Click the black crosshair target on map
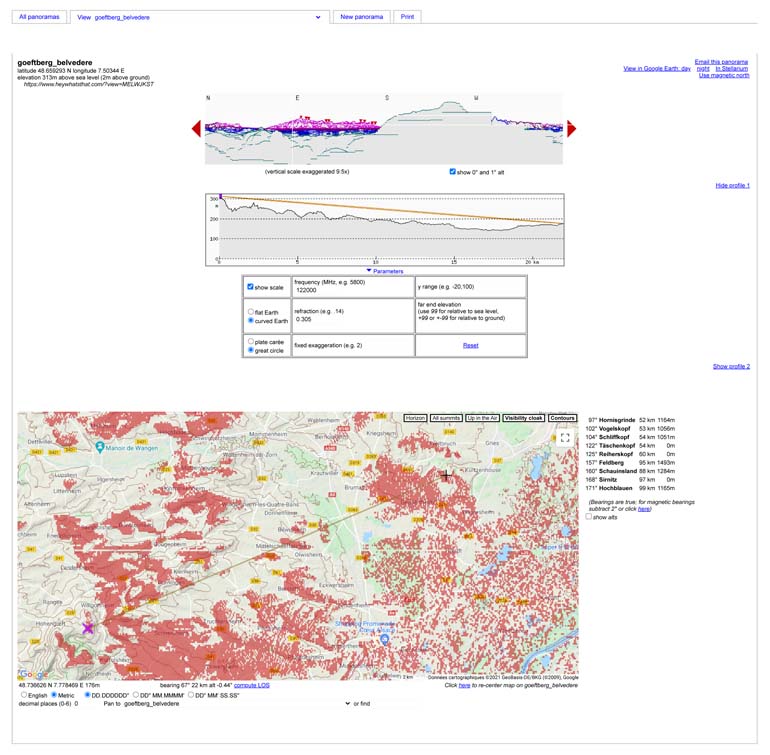Screen dimensions: 770x755 coord(446,476)
